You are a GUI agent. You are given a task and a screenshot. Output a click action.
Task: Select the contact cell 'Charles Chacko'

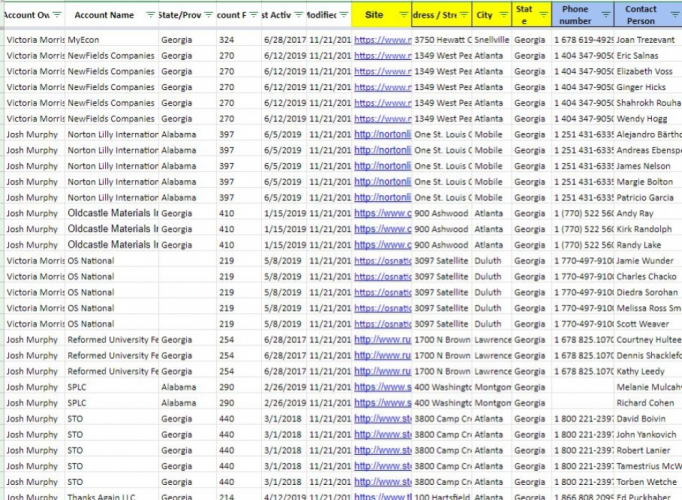648,277
